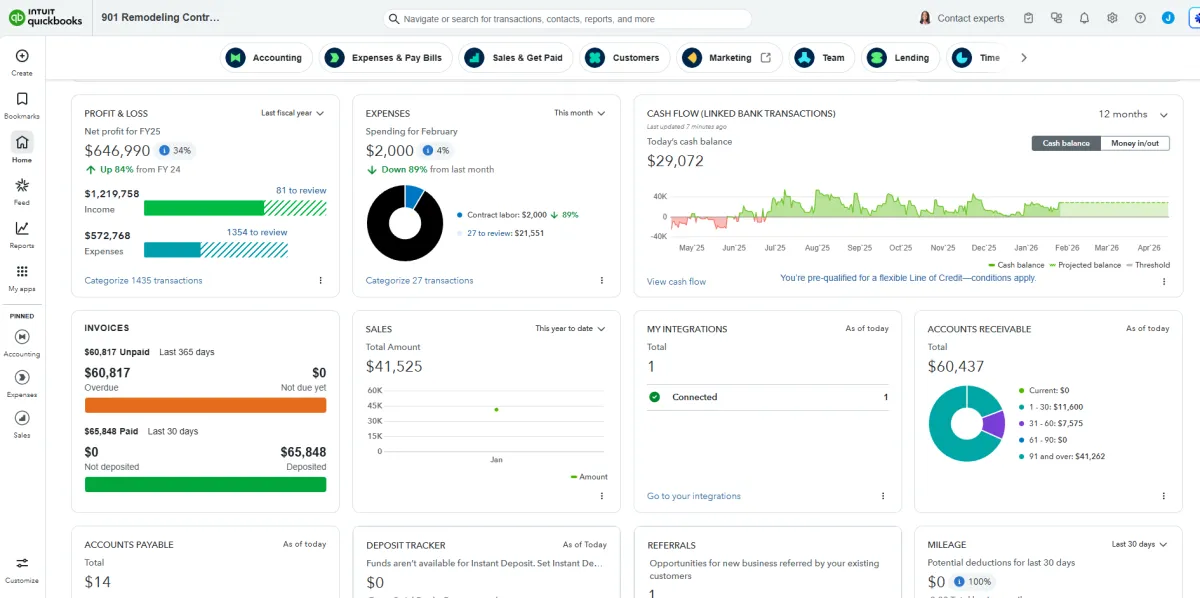The width and height of the screenshot is (1200, 598).
Task: Open the 12 months cash flow dropdown
Action: tap(1132, 114)
